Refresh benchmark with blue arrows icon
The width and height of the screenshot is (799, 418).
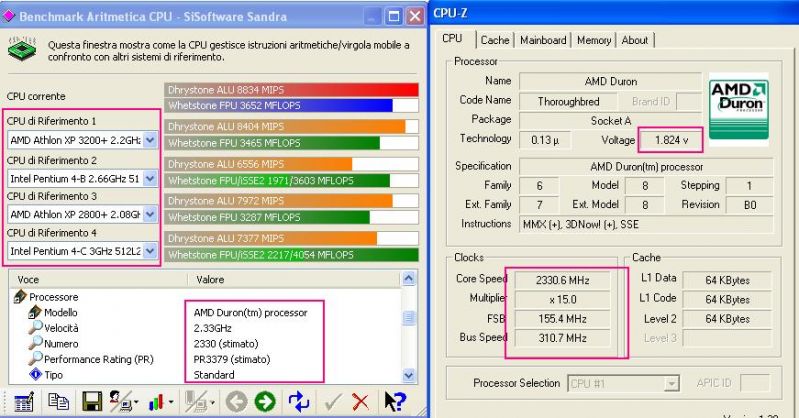click(x=299, y=402)
